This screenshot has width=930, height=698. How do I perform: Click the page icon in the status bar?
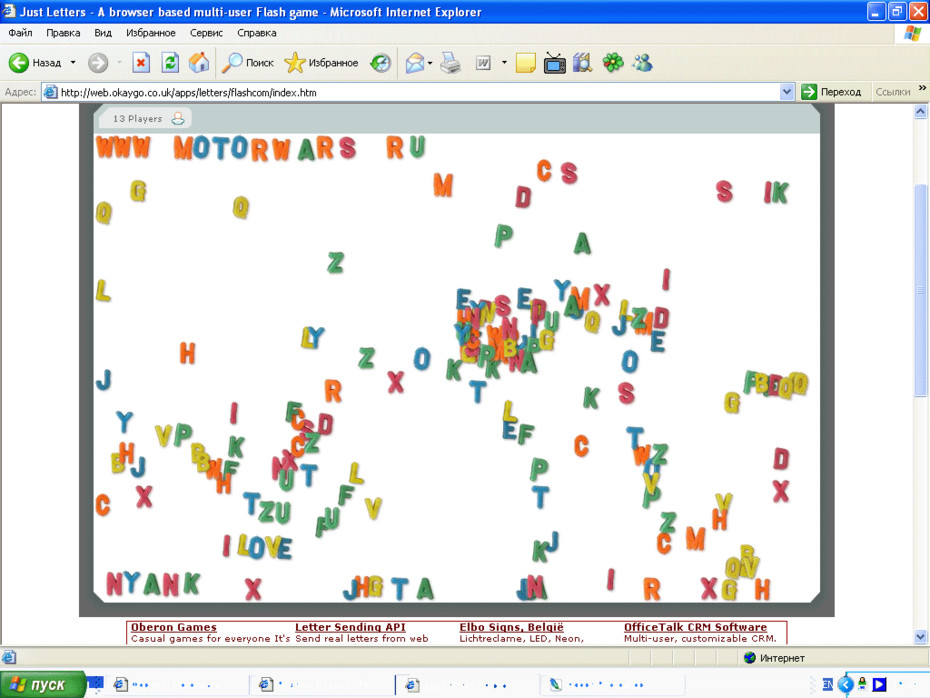[x=9, y=657]
